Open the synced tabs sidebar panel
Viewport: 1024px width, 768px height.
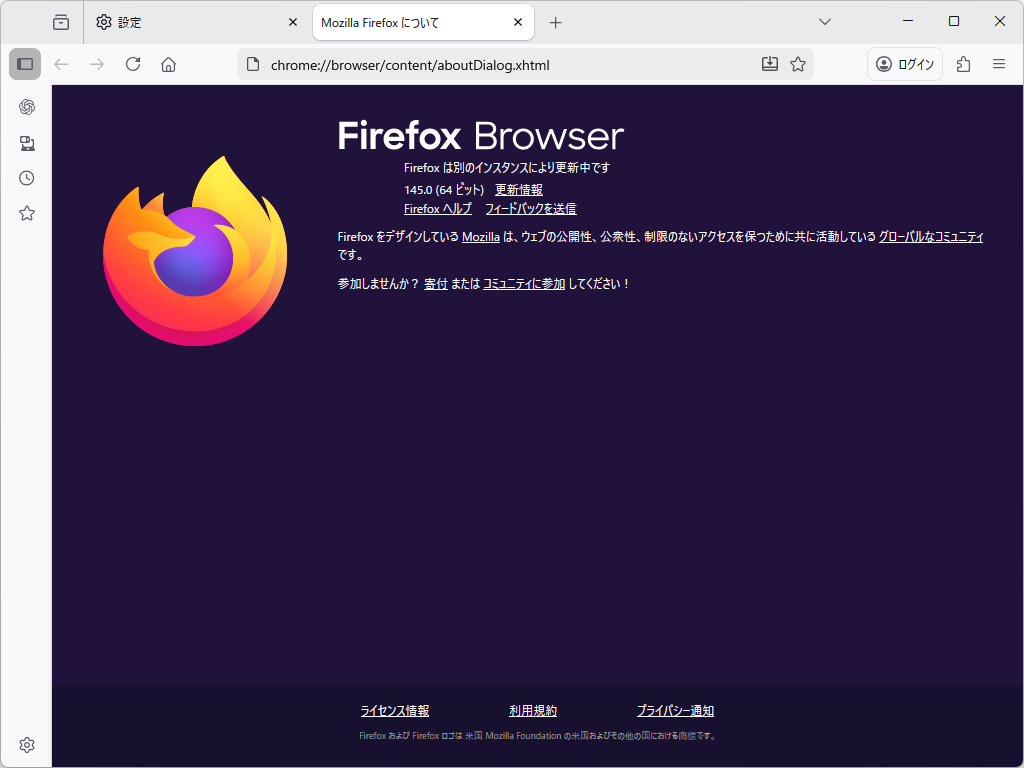(26, 143)
